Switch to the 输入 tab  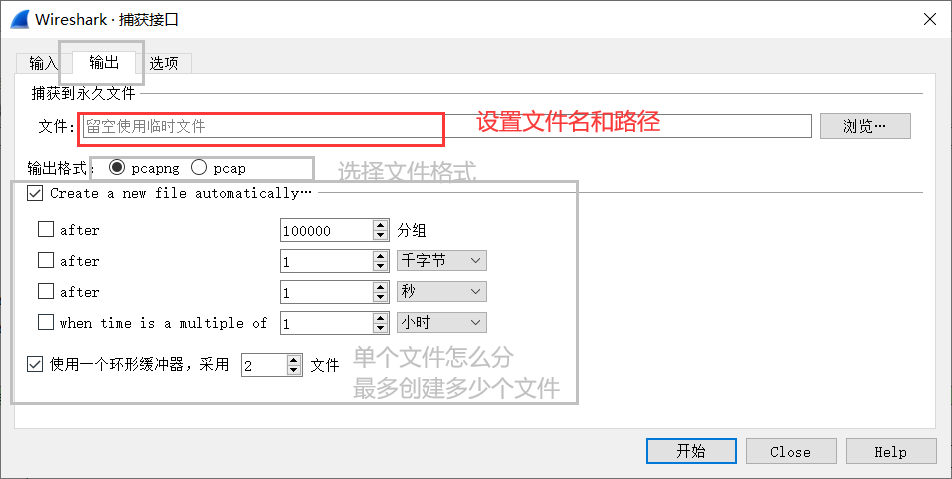click(43, 63)
